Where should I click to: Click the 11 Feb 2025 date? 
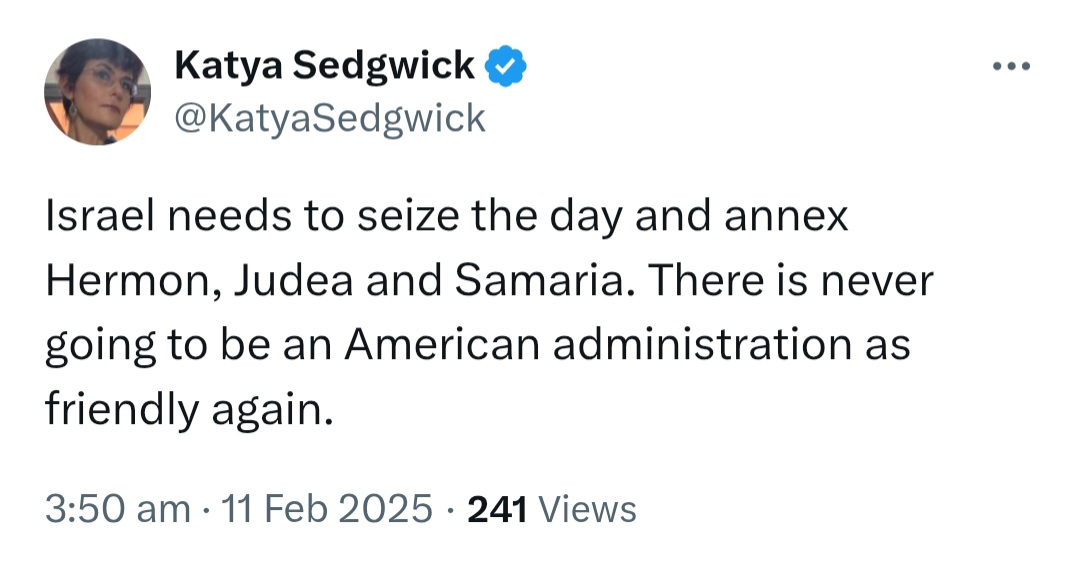click(326, 510)
